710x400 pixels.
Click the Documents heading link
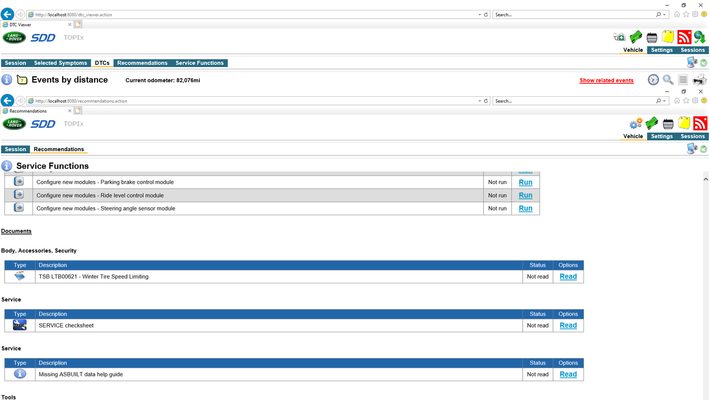pos(16,231)
